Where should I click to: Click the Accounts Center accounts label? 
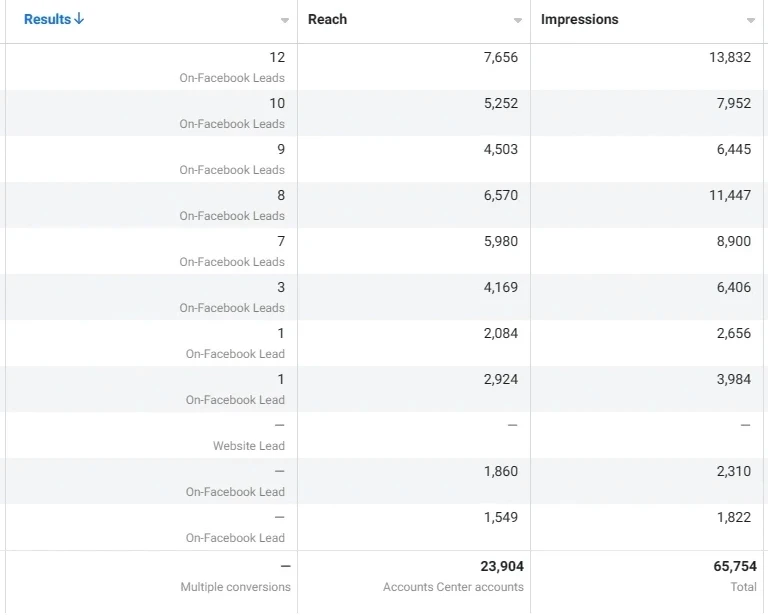pos(453,587)
